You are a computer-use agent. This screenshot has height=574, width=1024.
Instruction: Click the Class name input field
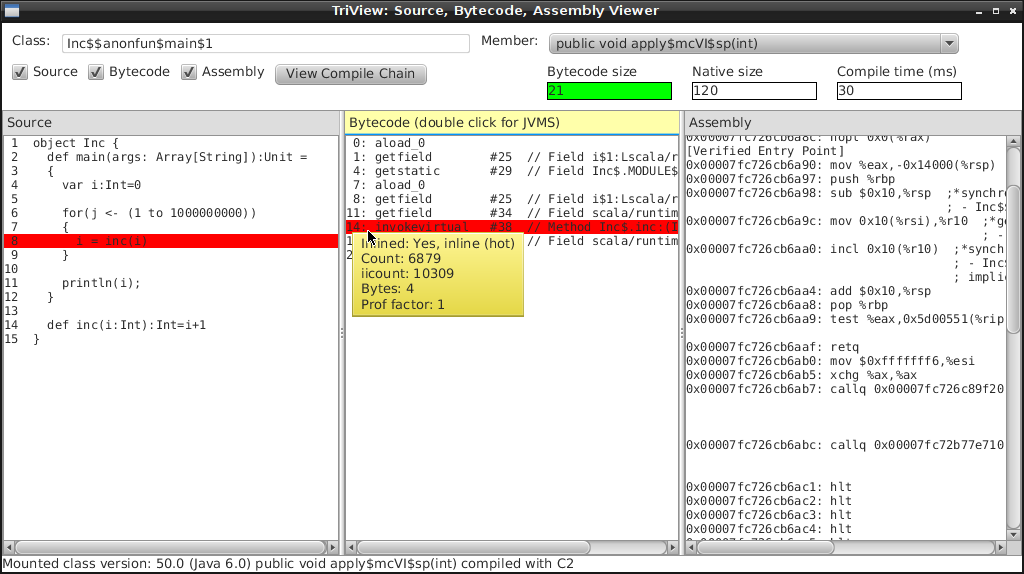click(x=266, y=44)
